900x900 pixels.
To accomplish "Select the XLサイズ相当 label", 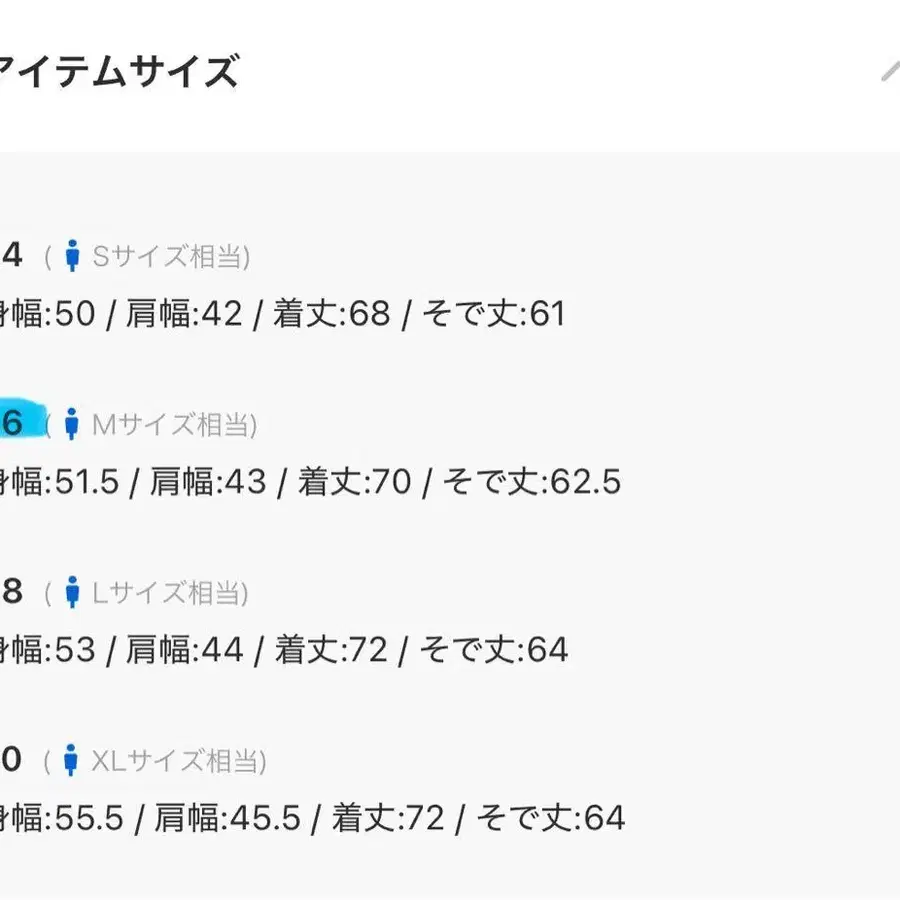I will pyautogui.click(x=178, y=761).
